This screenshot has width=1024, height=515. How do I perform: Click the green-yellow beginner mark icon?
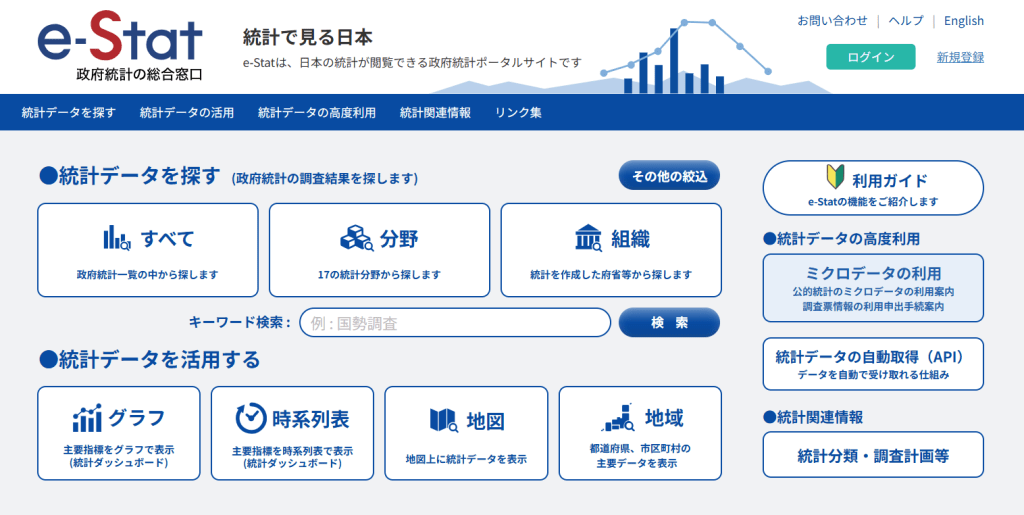point(835,178)
